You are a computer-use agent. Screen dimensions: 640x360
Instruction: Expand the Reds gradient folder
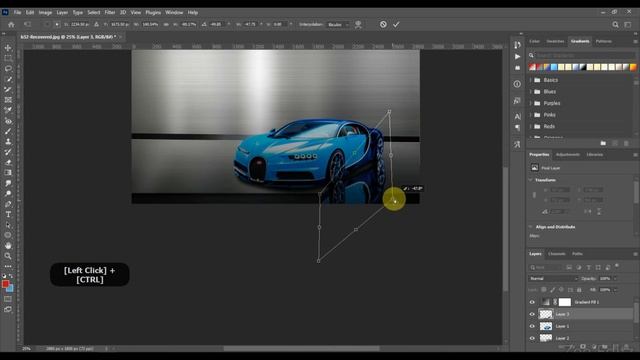tap(531, 127)
